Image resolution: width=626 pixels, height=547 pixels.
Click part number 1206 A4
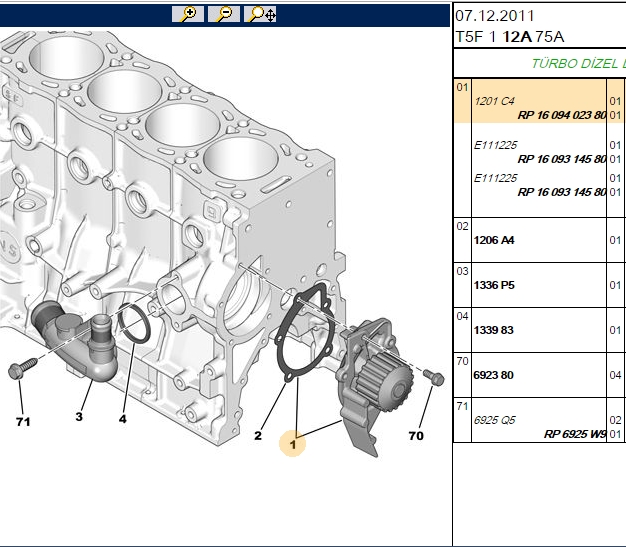coord(494,240)
